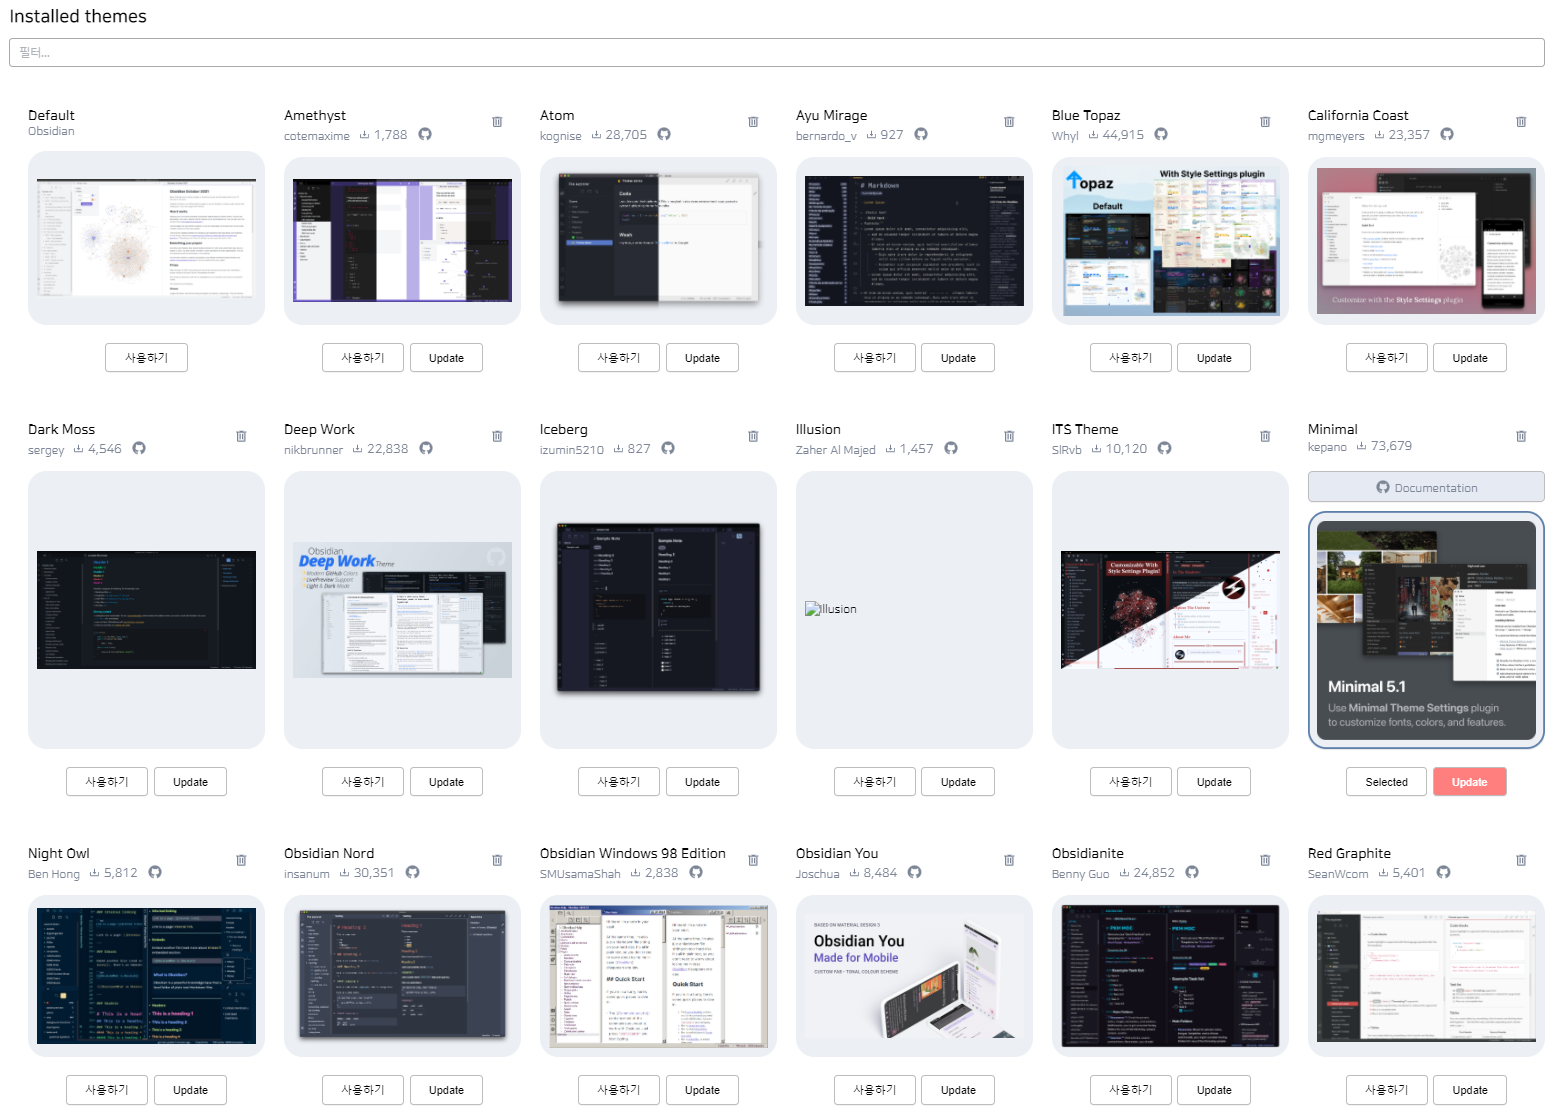Click Dark Moss trash icon
This screenshot has height=1118, width=1561.
click(x=241, y=436)
